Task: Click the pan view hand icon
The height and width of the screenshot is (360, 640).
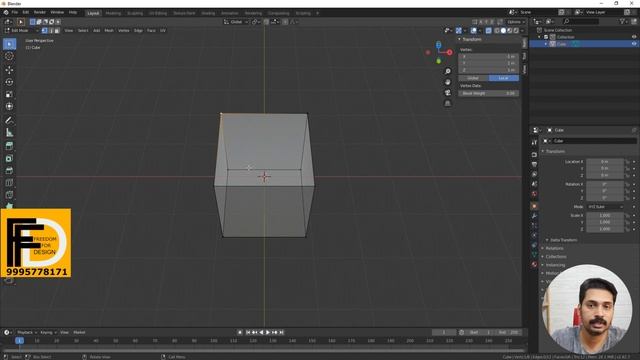Action: (x=448, y=82)
